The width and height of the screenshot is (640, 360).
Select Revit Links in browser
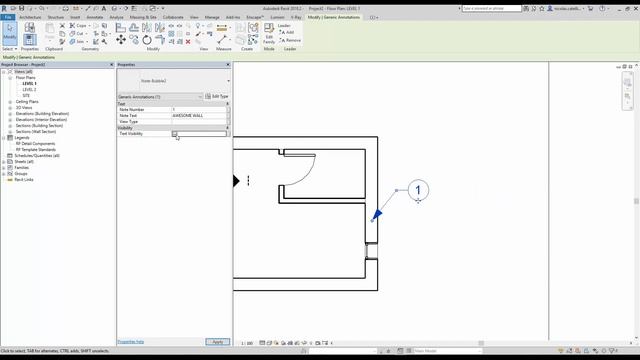coord(24,180)
